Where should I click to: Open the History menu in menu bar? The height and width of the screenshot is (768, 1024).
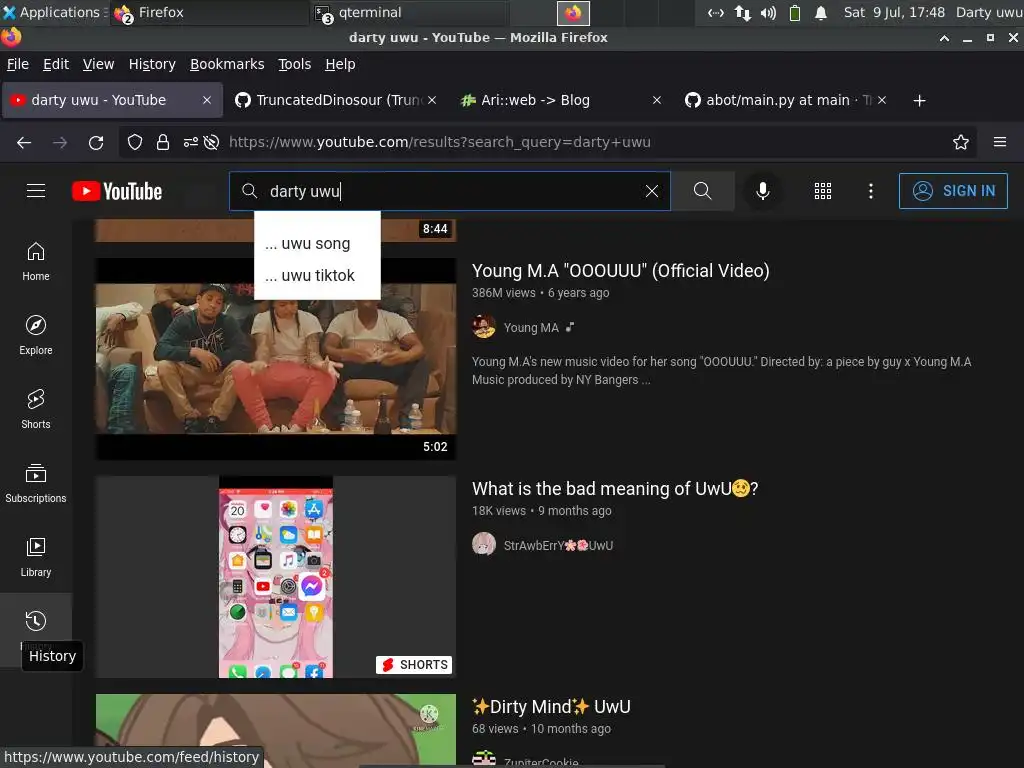(x=152, y=64)
